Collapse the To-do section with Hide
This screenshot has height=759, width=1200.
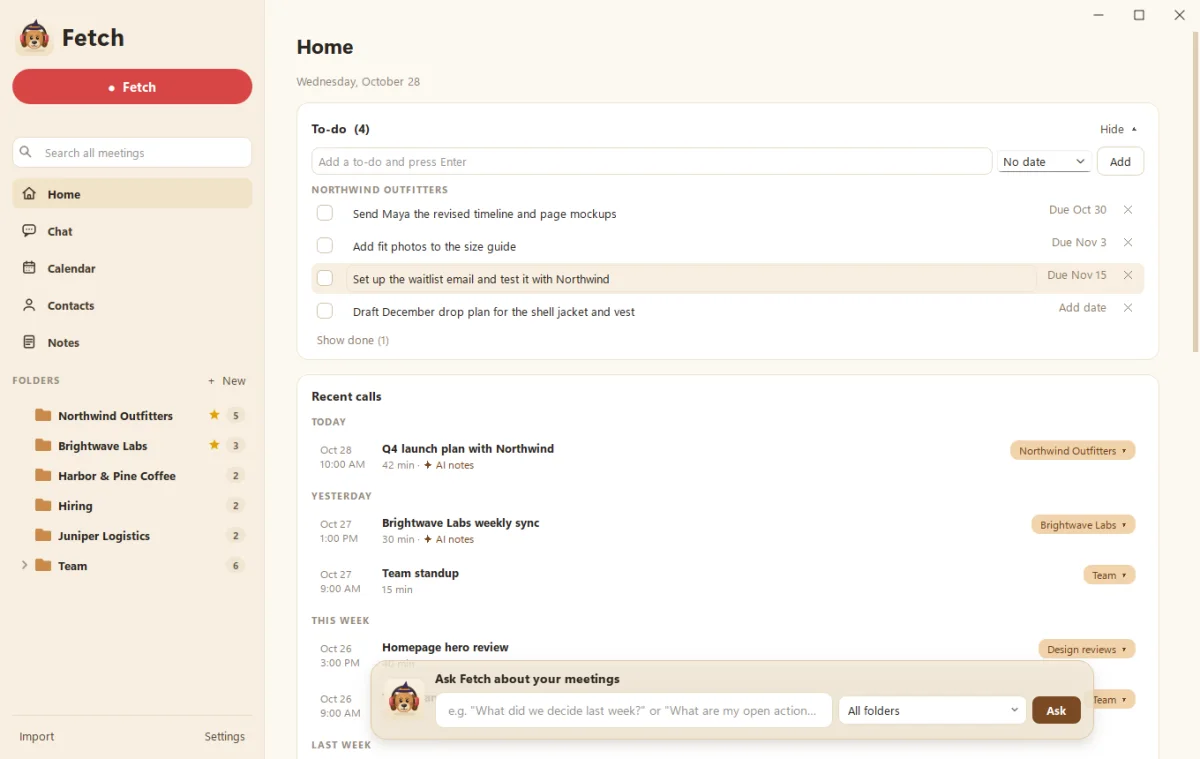[1118, 129]
